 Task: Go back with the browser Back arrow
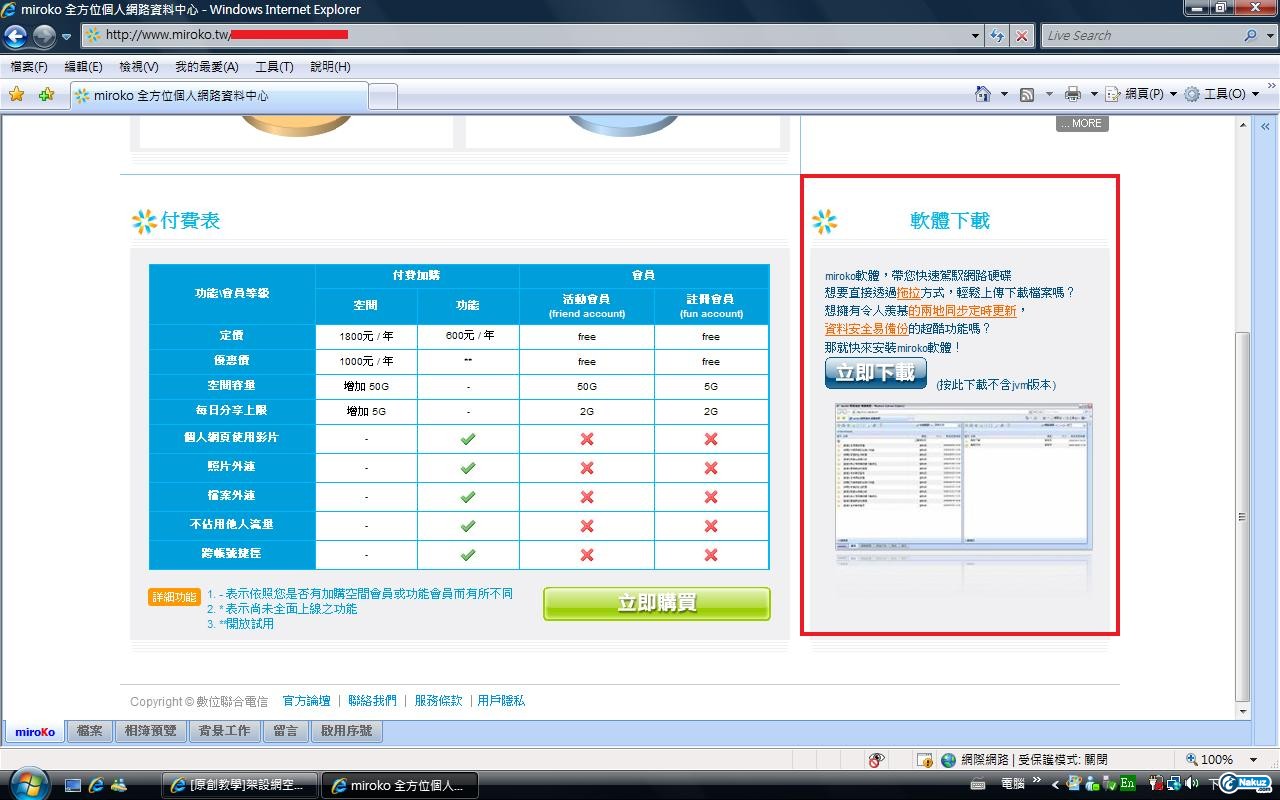[x=15, y=36]
